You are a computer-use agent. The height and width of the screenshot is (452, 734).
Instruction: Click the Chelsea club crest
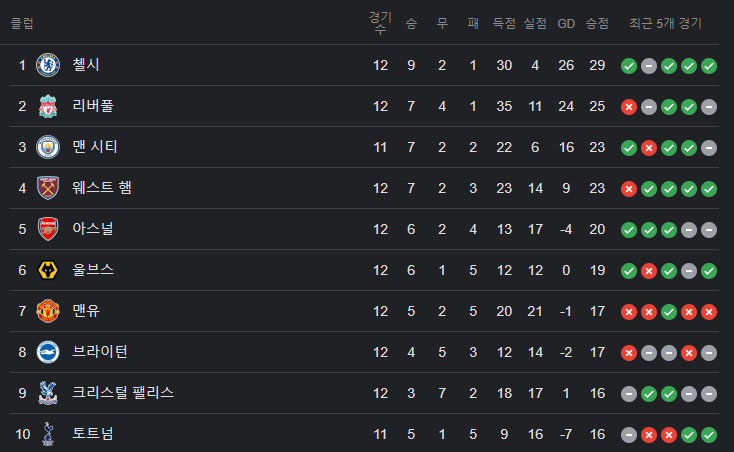point(48,65)
